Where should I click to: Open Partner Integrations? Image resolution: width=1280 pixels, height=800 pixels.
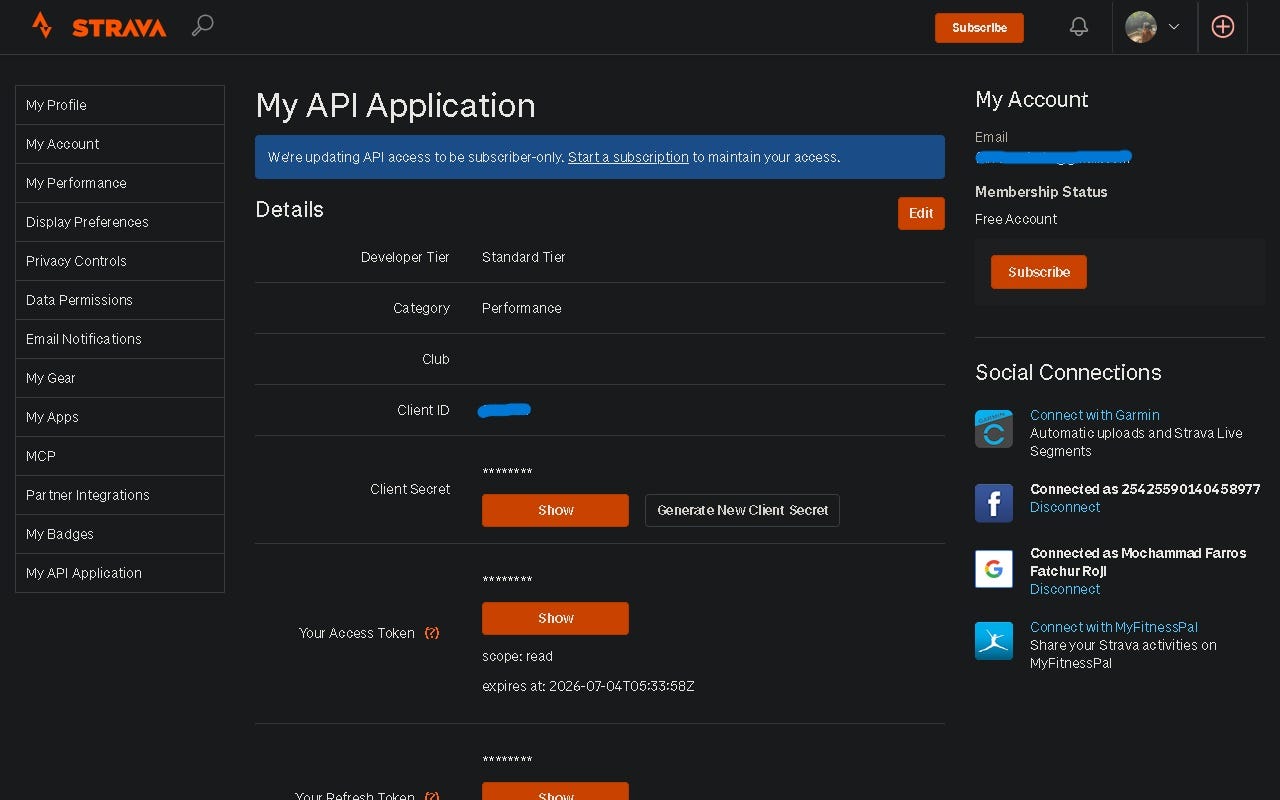pos(120,495)
